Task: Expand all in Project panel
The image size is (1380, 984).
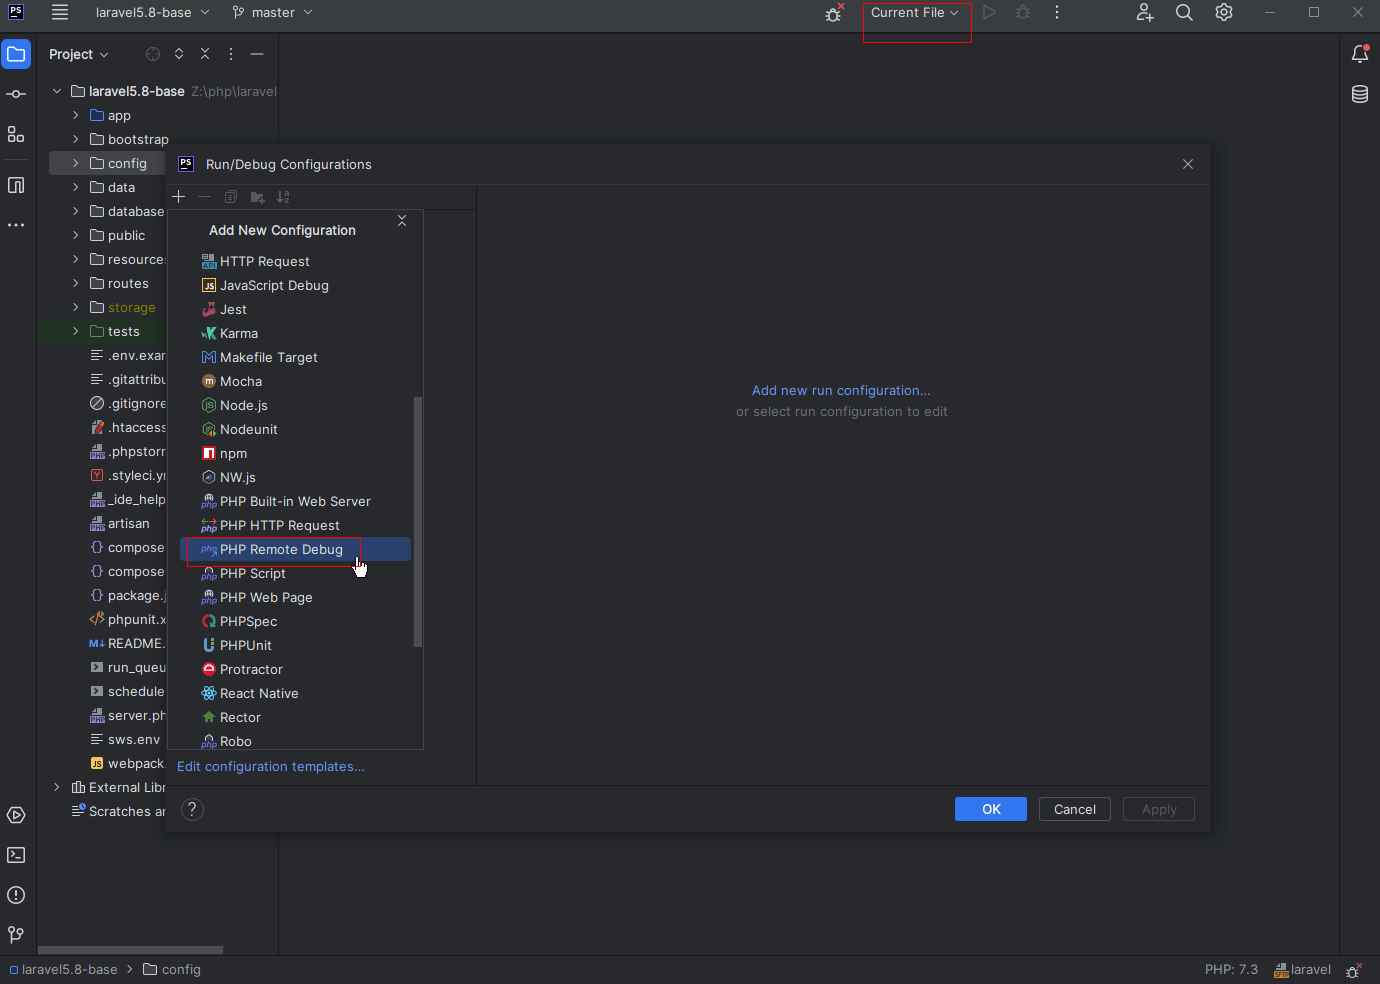Action: click(x=179, y=54)
